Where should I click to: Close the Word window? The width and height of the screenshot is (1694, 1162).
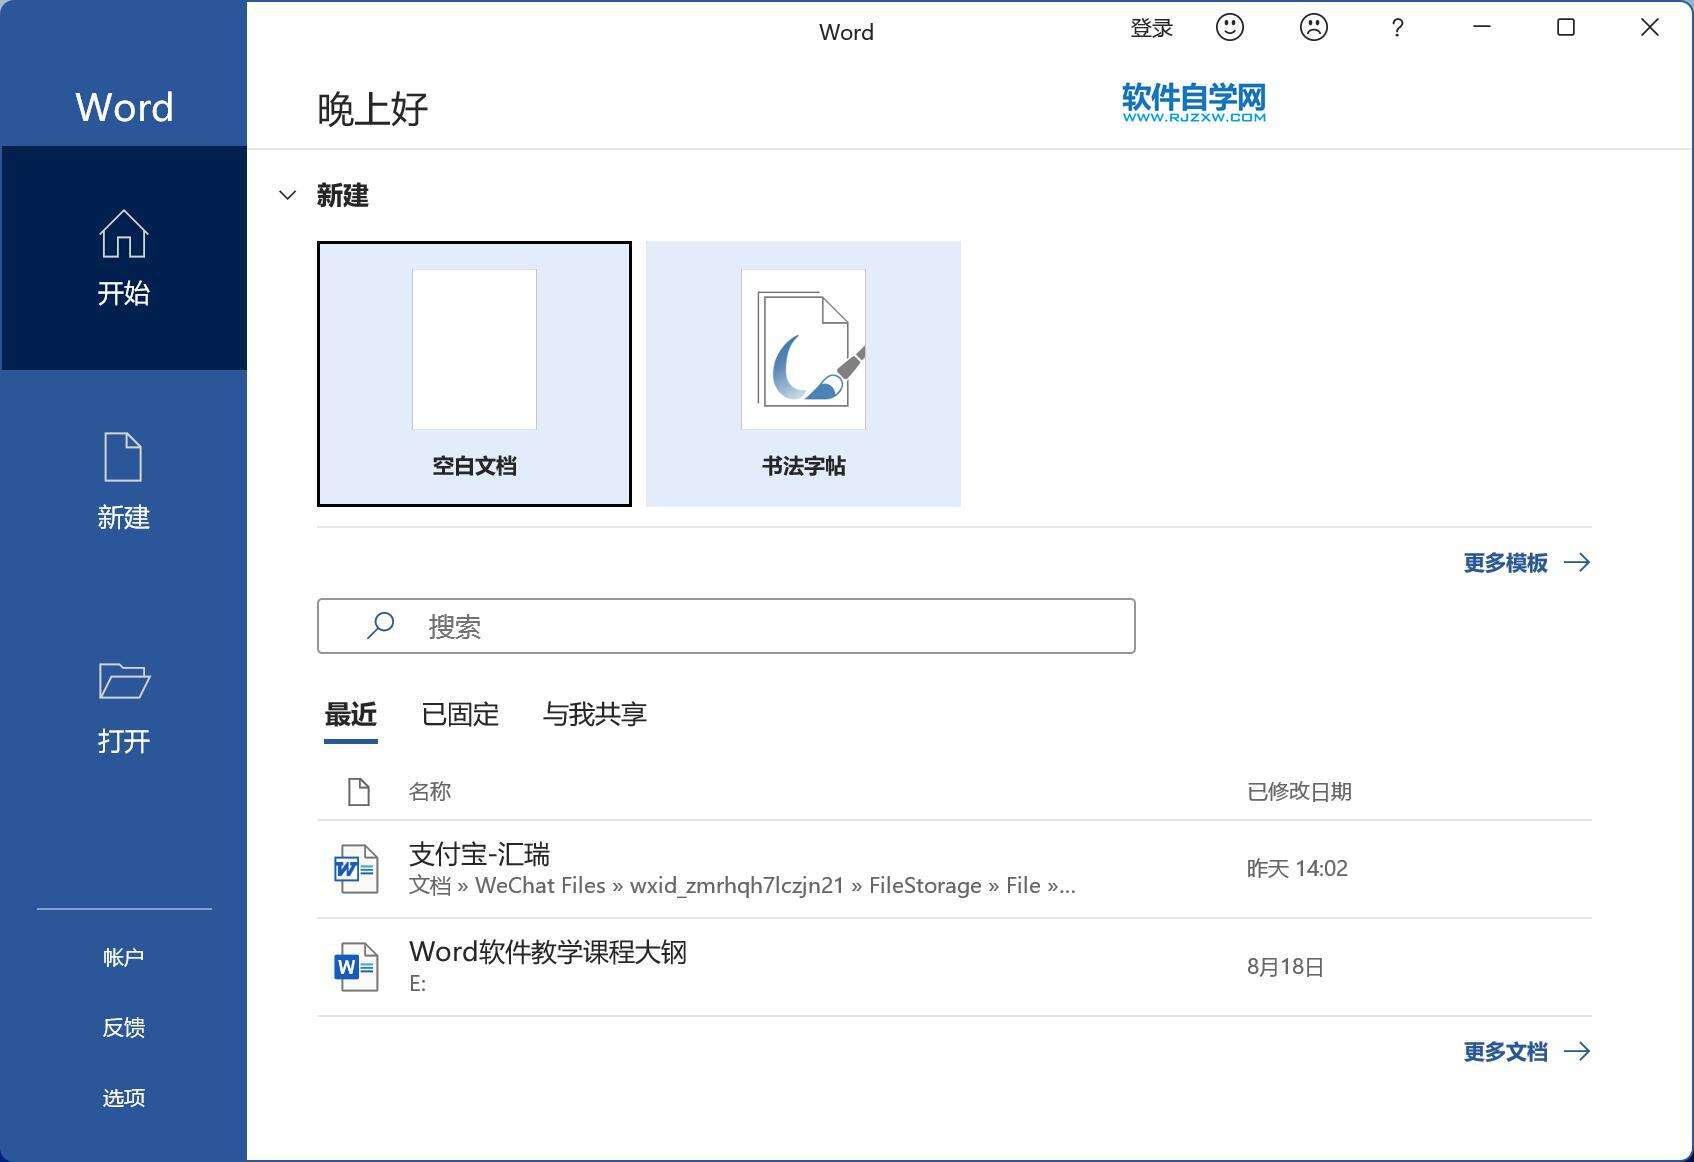(x=1650, y=27)
